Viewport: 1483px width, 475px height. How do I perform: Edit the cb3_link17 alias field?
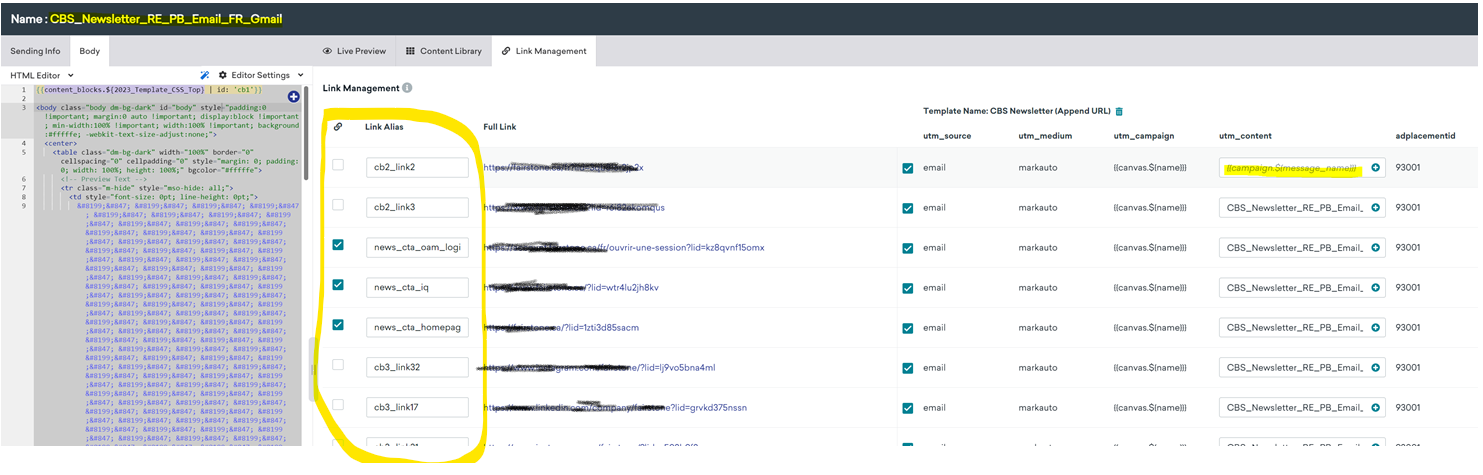417,408
